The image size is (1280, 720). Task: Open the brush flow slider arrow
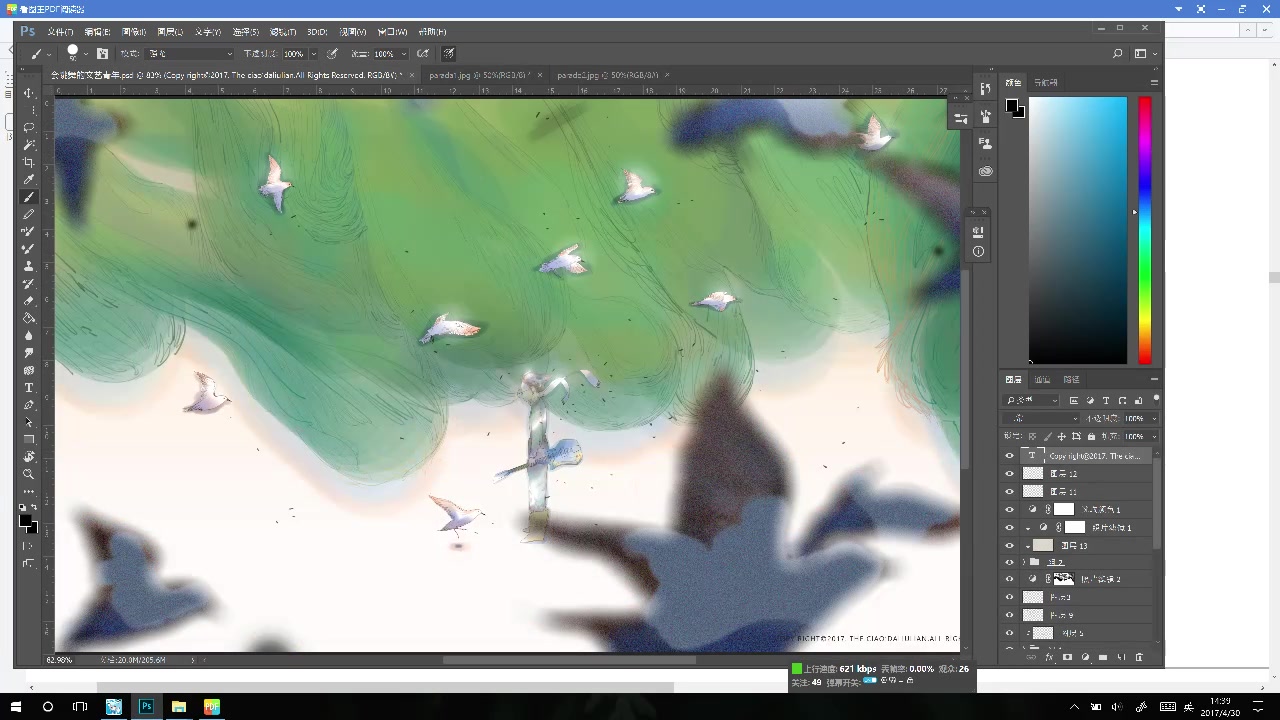pos(404,54)
